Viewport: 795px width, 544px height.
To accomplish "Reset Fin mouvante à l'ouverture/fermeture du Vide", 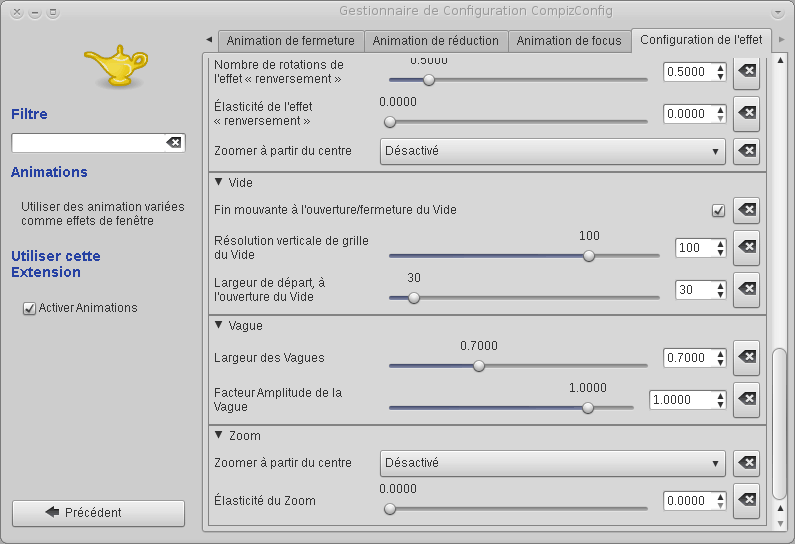I will (746, 210).
